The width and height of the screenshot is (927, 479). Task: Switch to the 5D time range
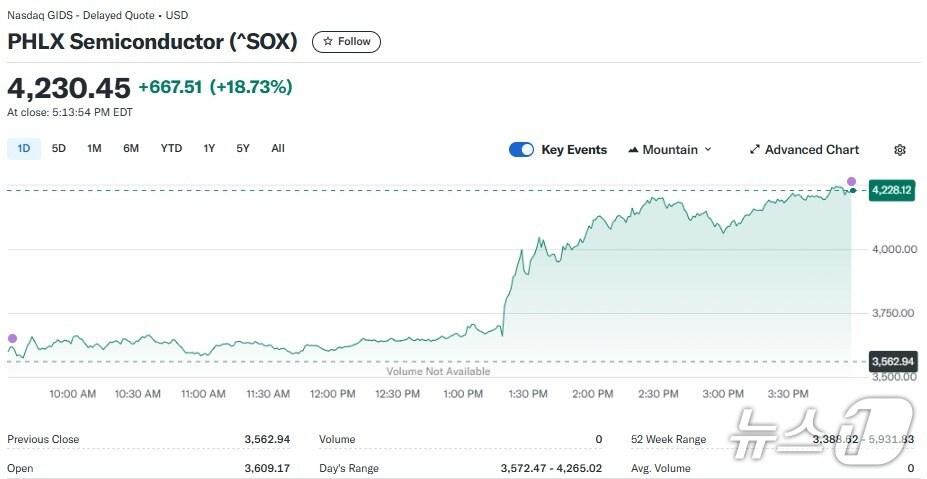pos(59,149)
